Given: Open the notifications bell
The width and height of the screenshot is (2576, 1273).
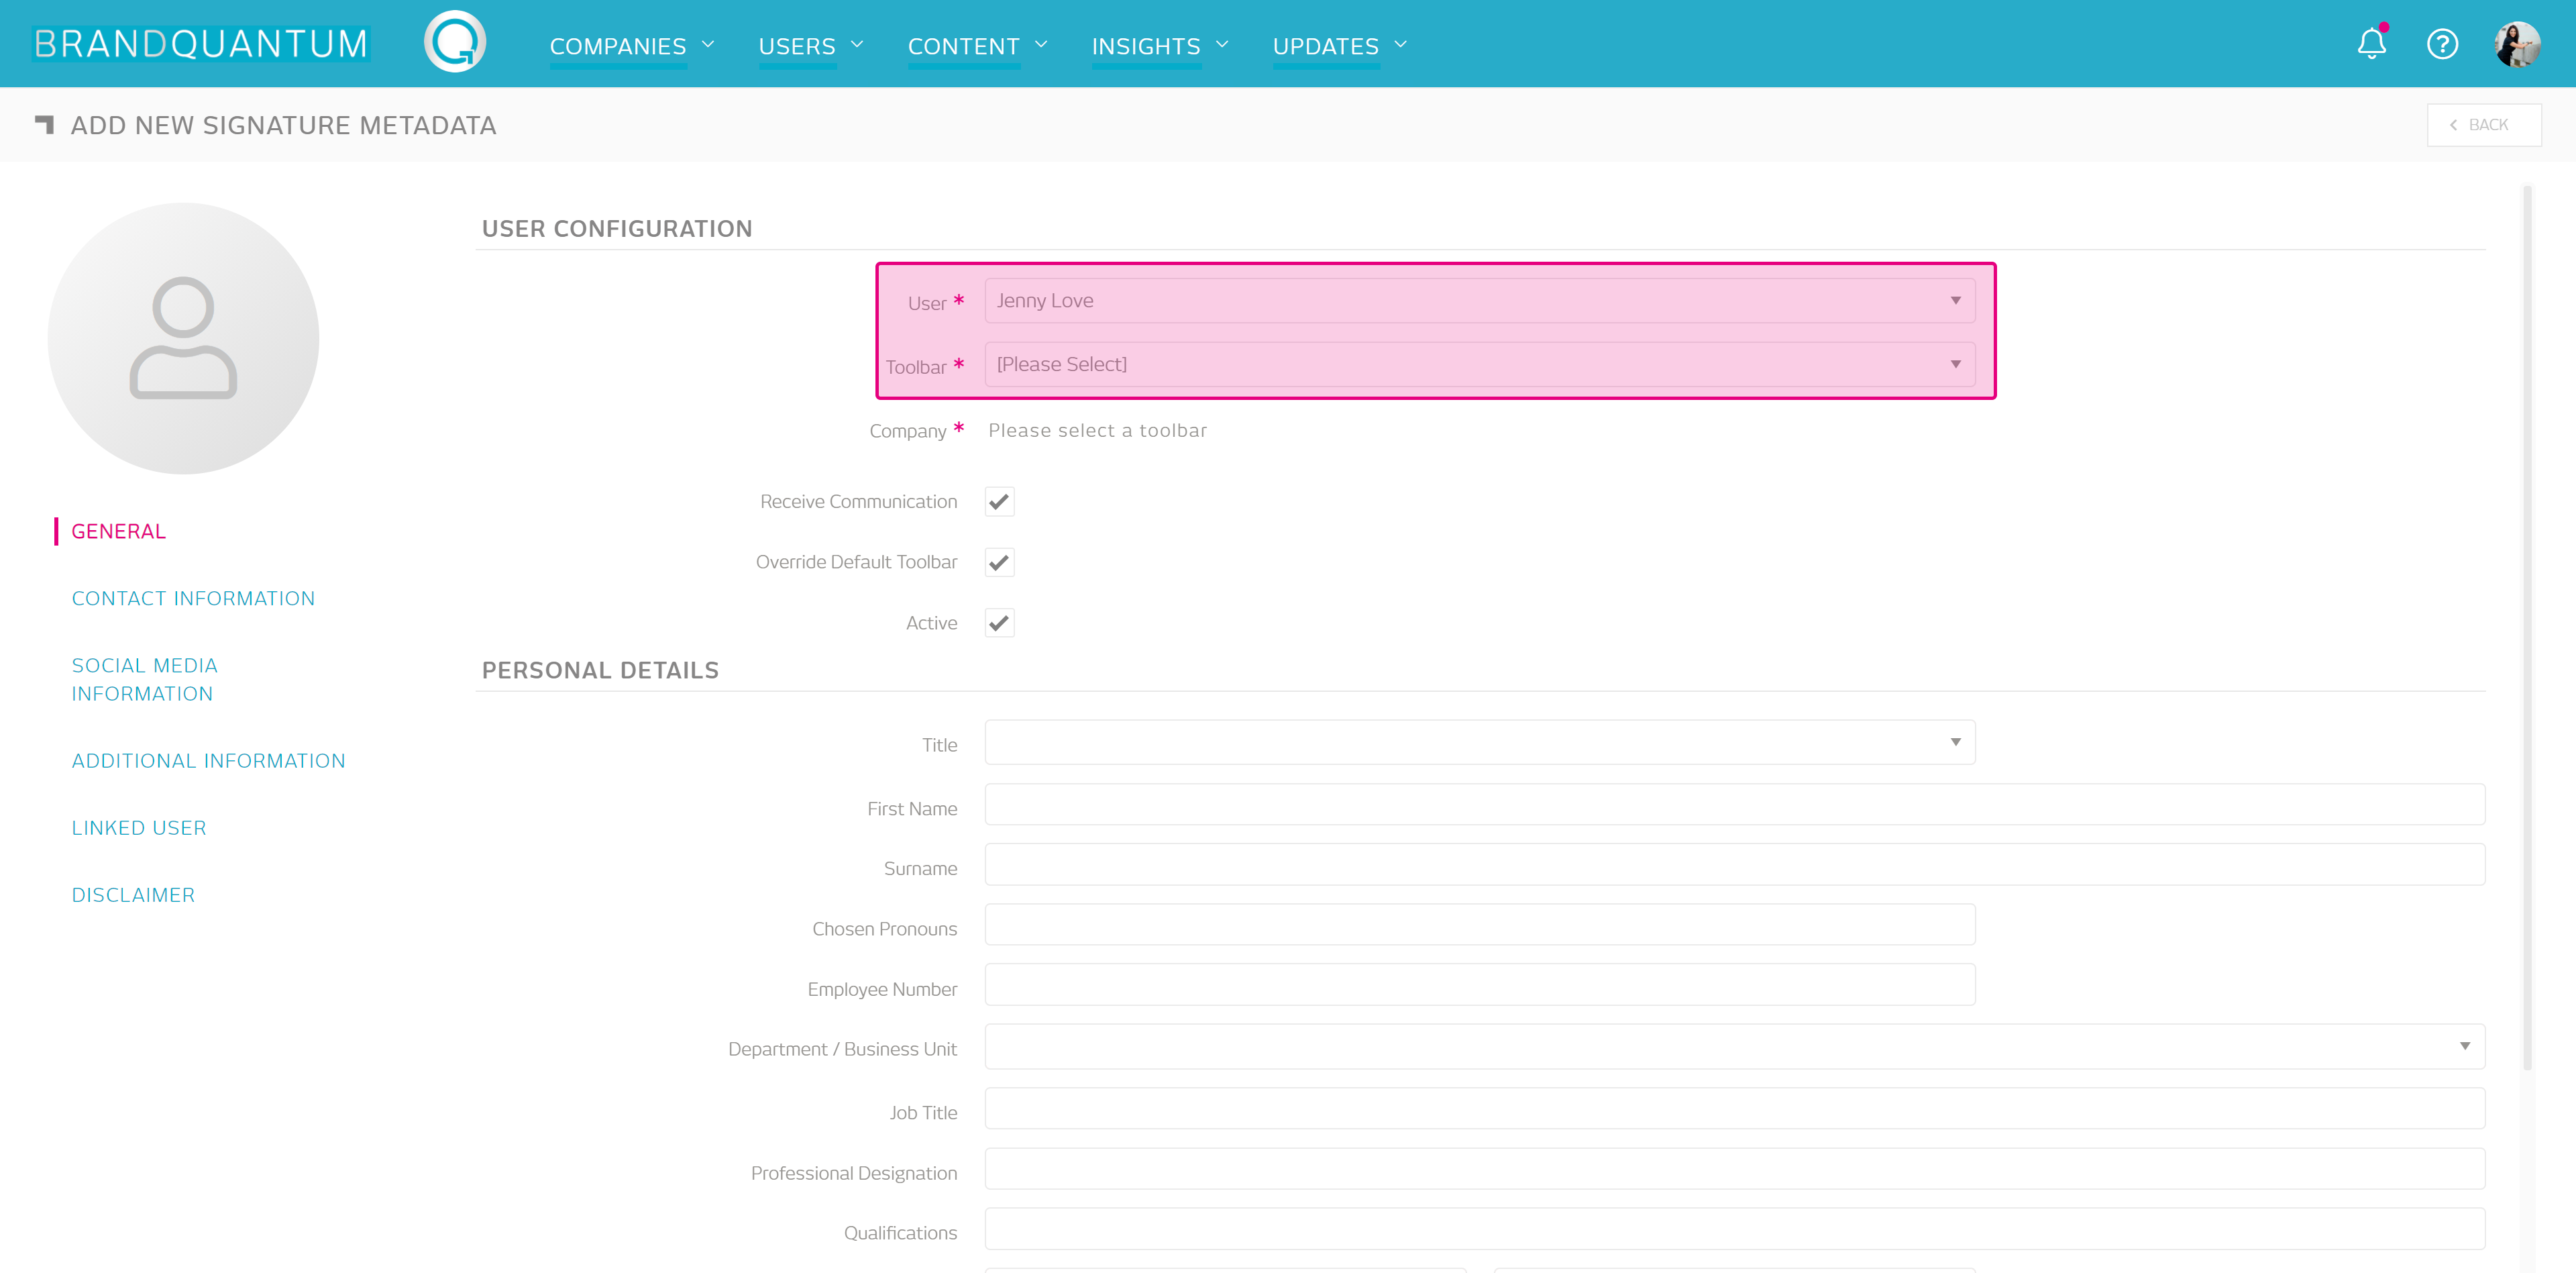Looking at the screenshot, I should coord(2371,44).
